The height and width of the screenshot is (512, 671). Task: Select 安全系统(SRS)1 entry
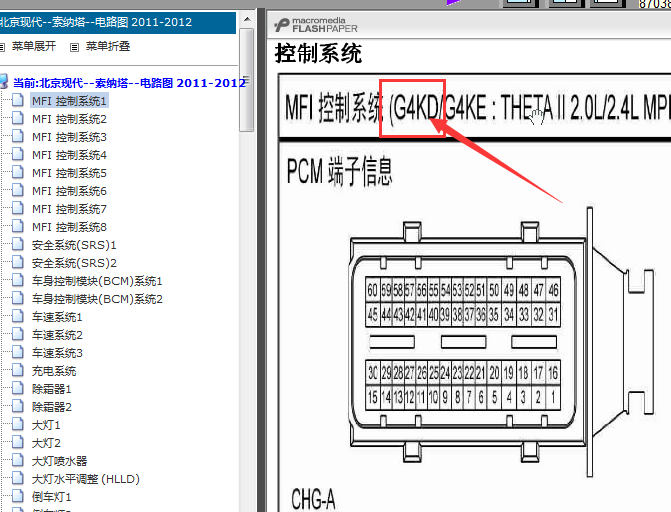click(74, 245)
